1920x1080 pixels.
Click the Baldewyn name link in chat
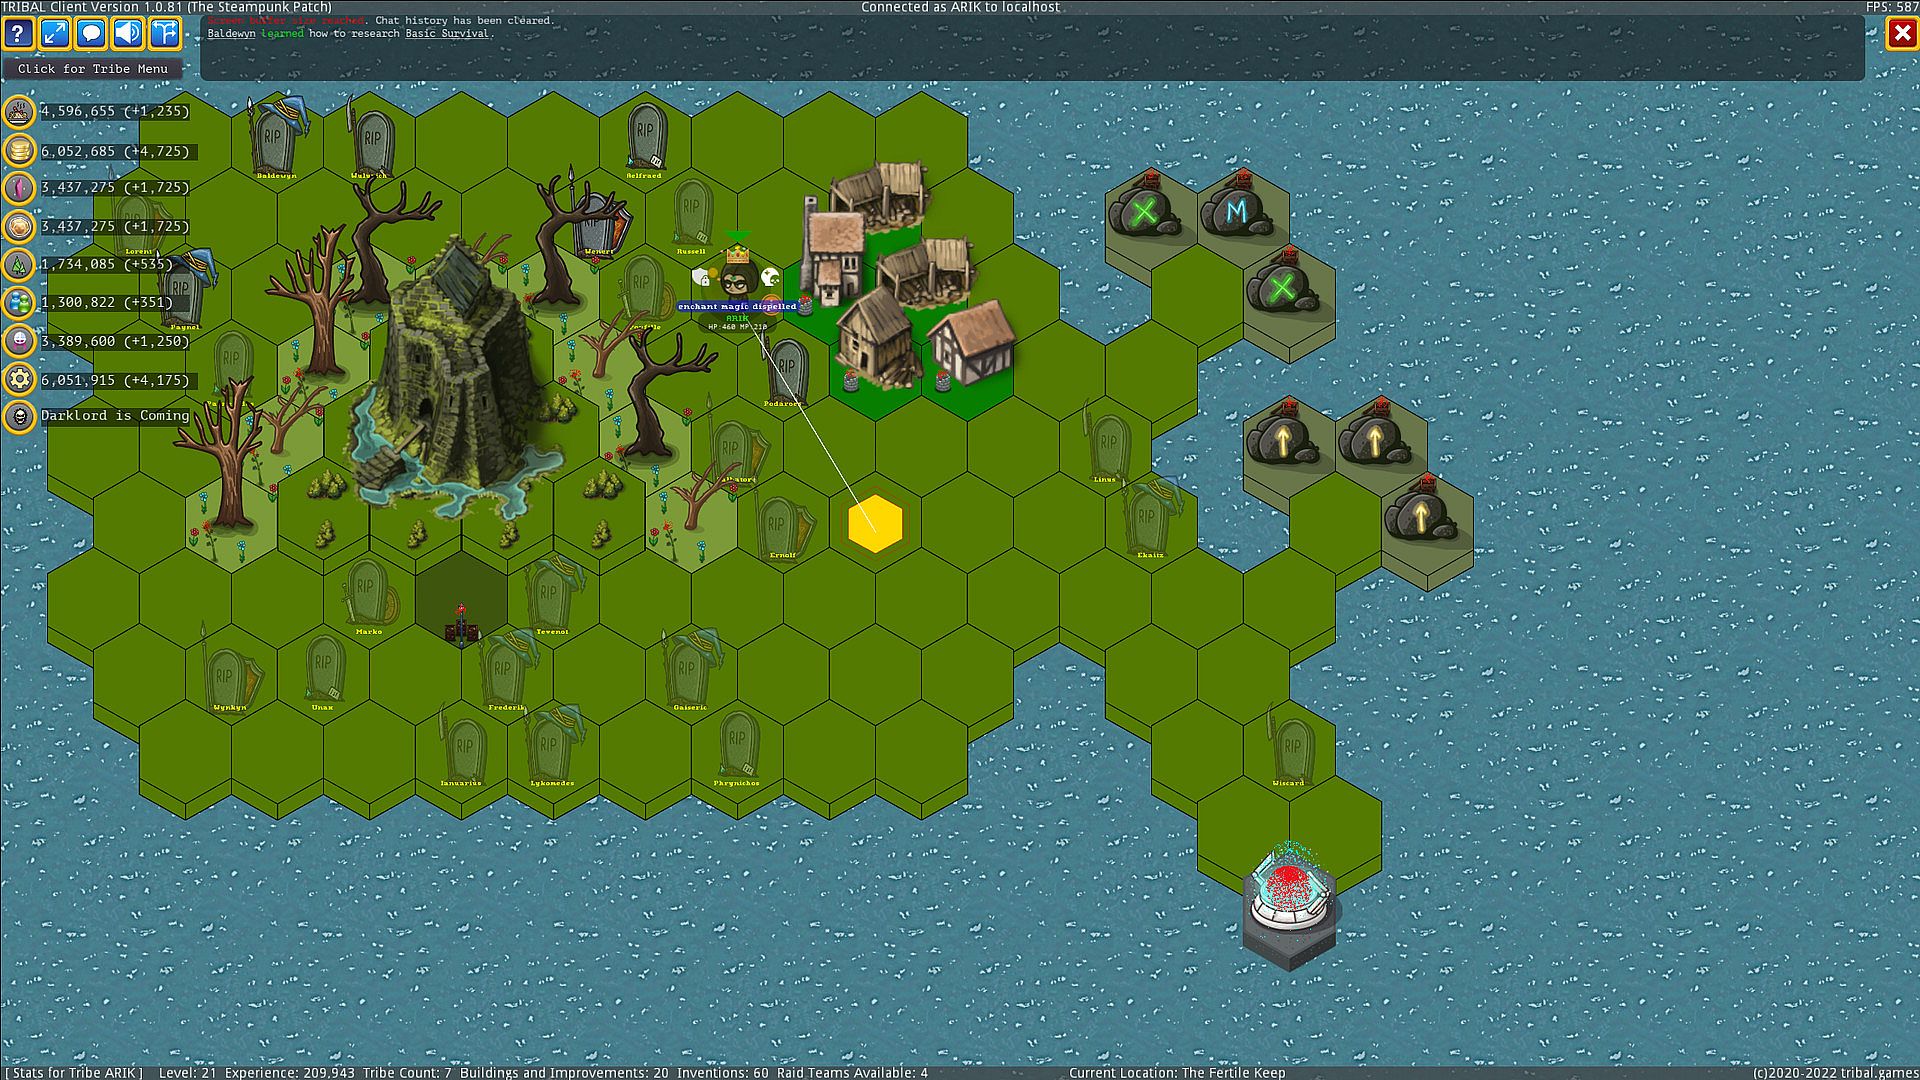pyautogui.click(x=231, y=34)
